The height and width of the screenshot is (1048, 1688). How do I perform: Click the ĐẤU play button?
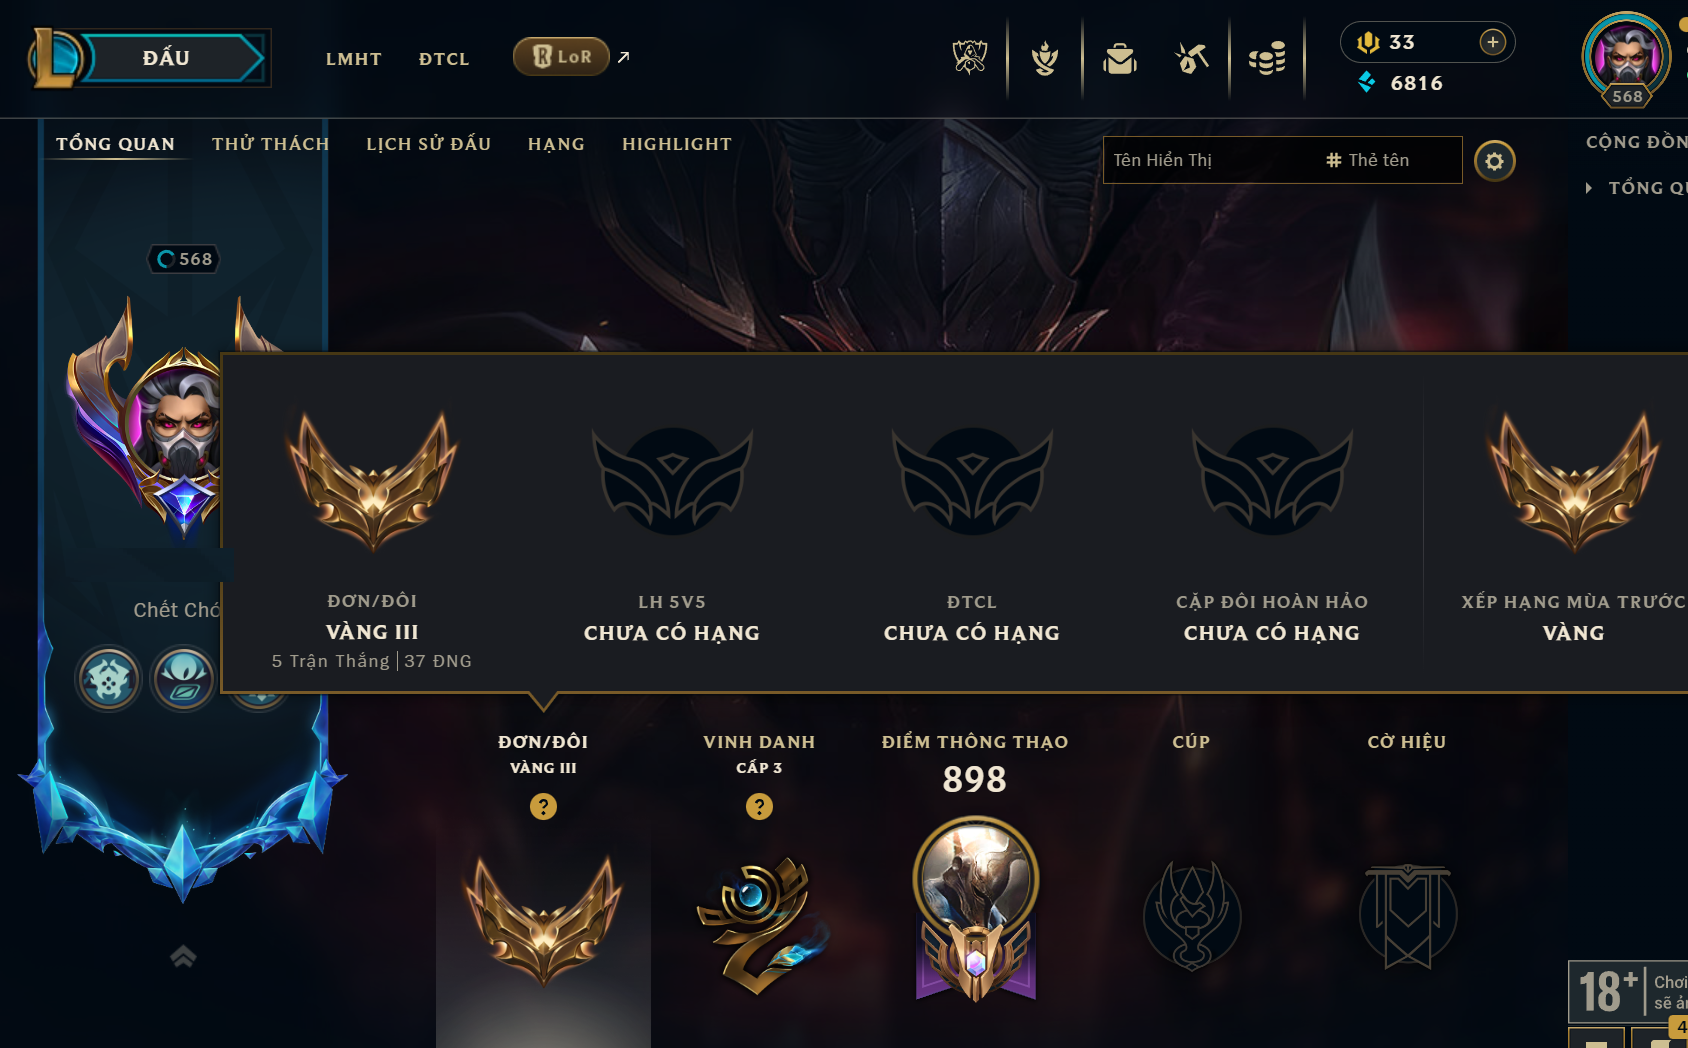coord(166,58)
